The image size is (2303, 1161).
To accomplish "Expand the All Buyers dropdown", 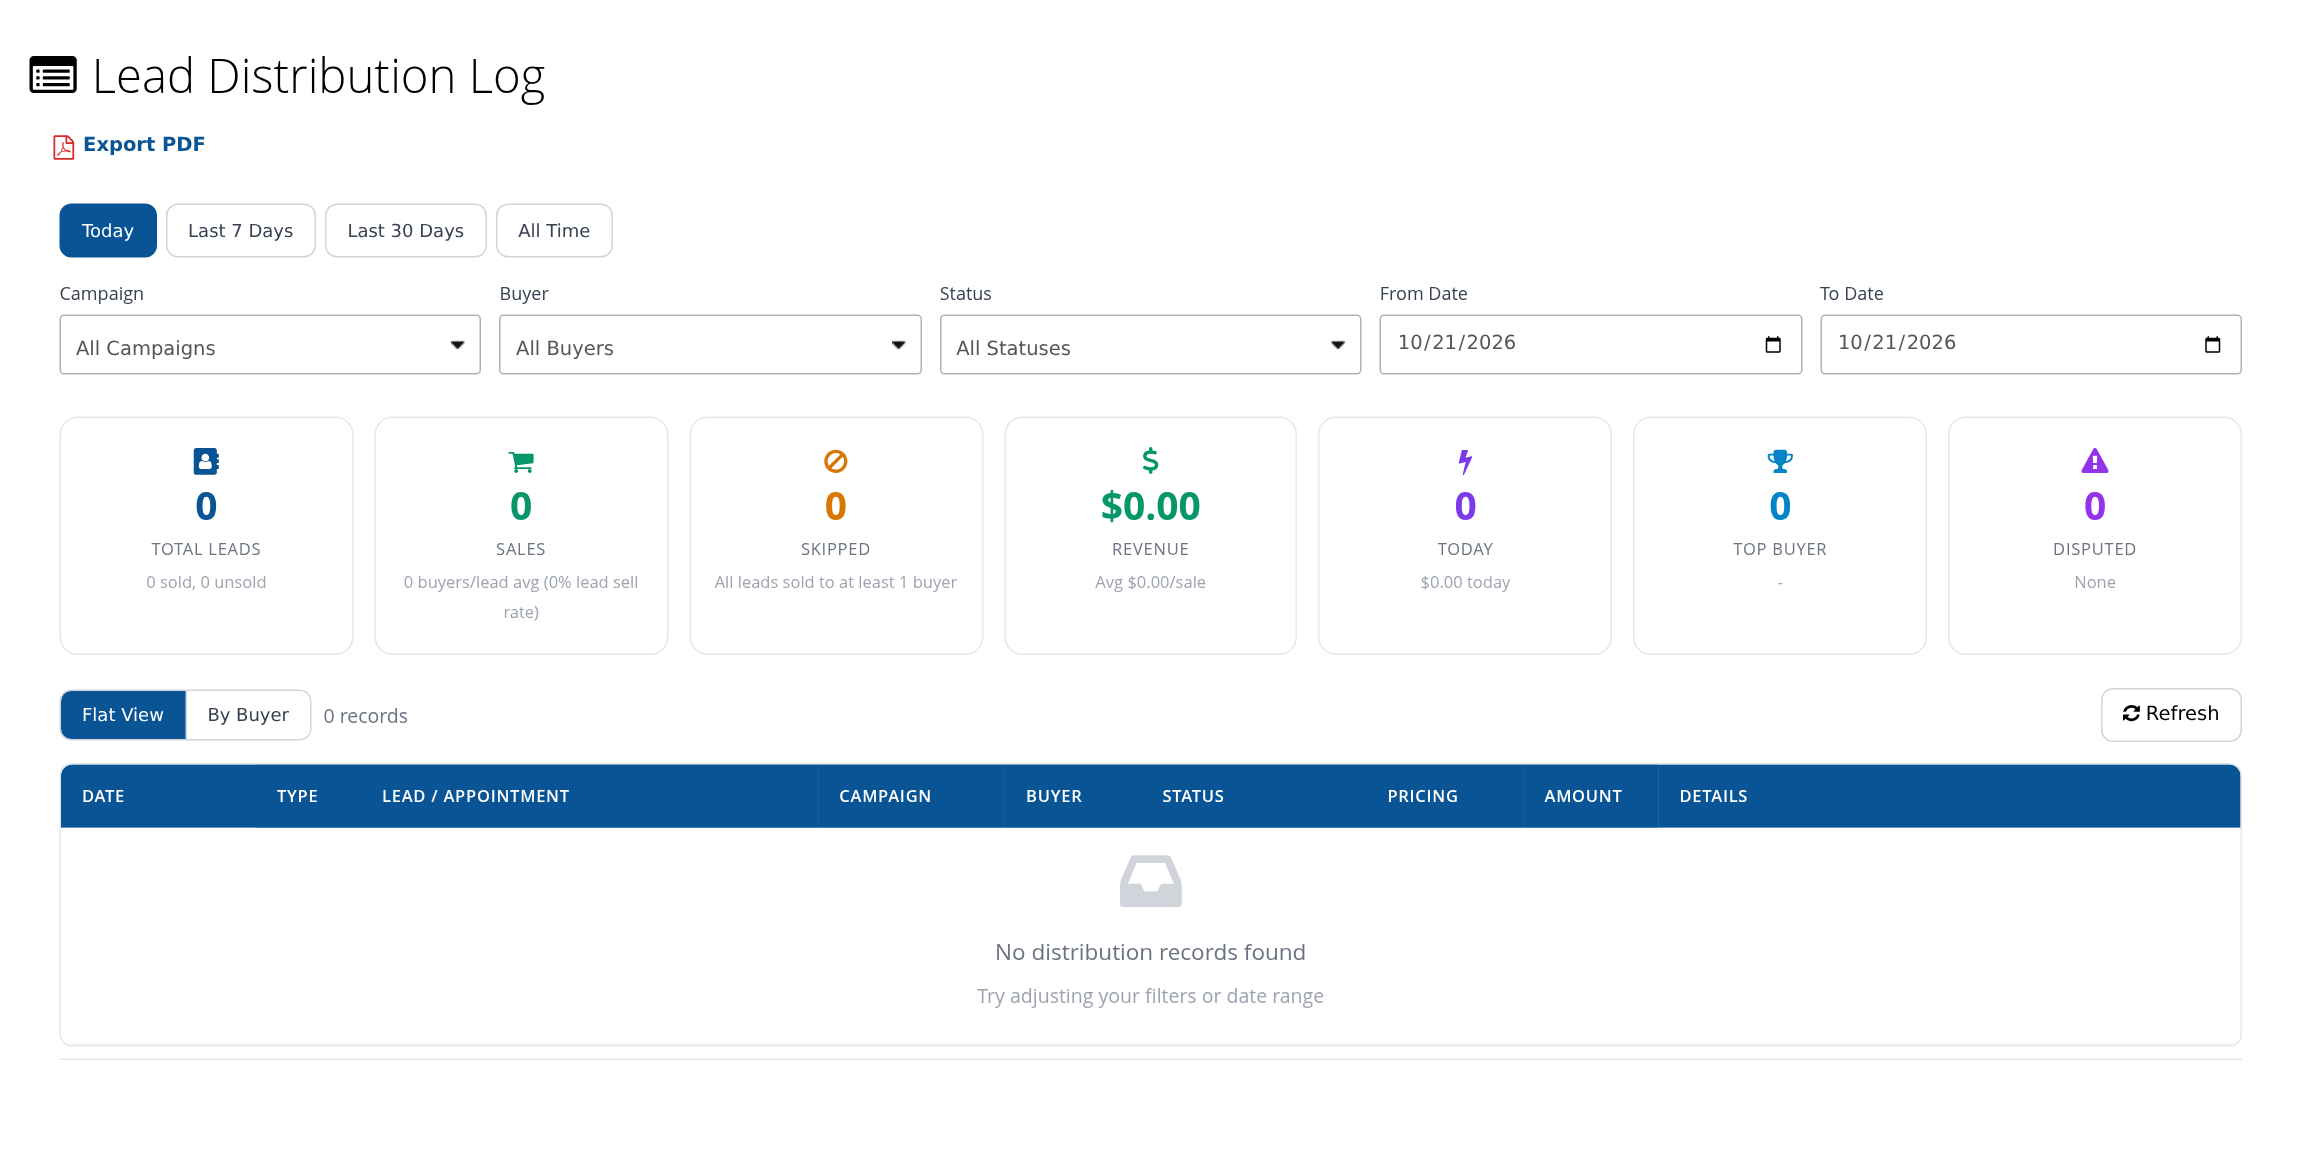I will click(710, 345).
